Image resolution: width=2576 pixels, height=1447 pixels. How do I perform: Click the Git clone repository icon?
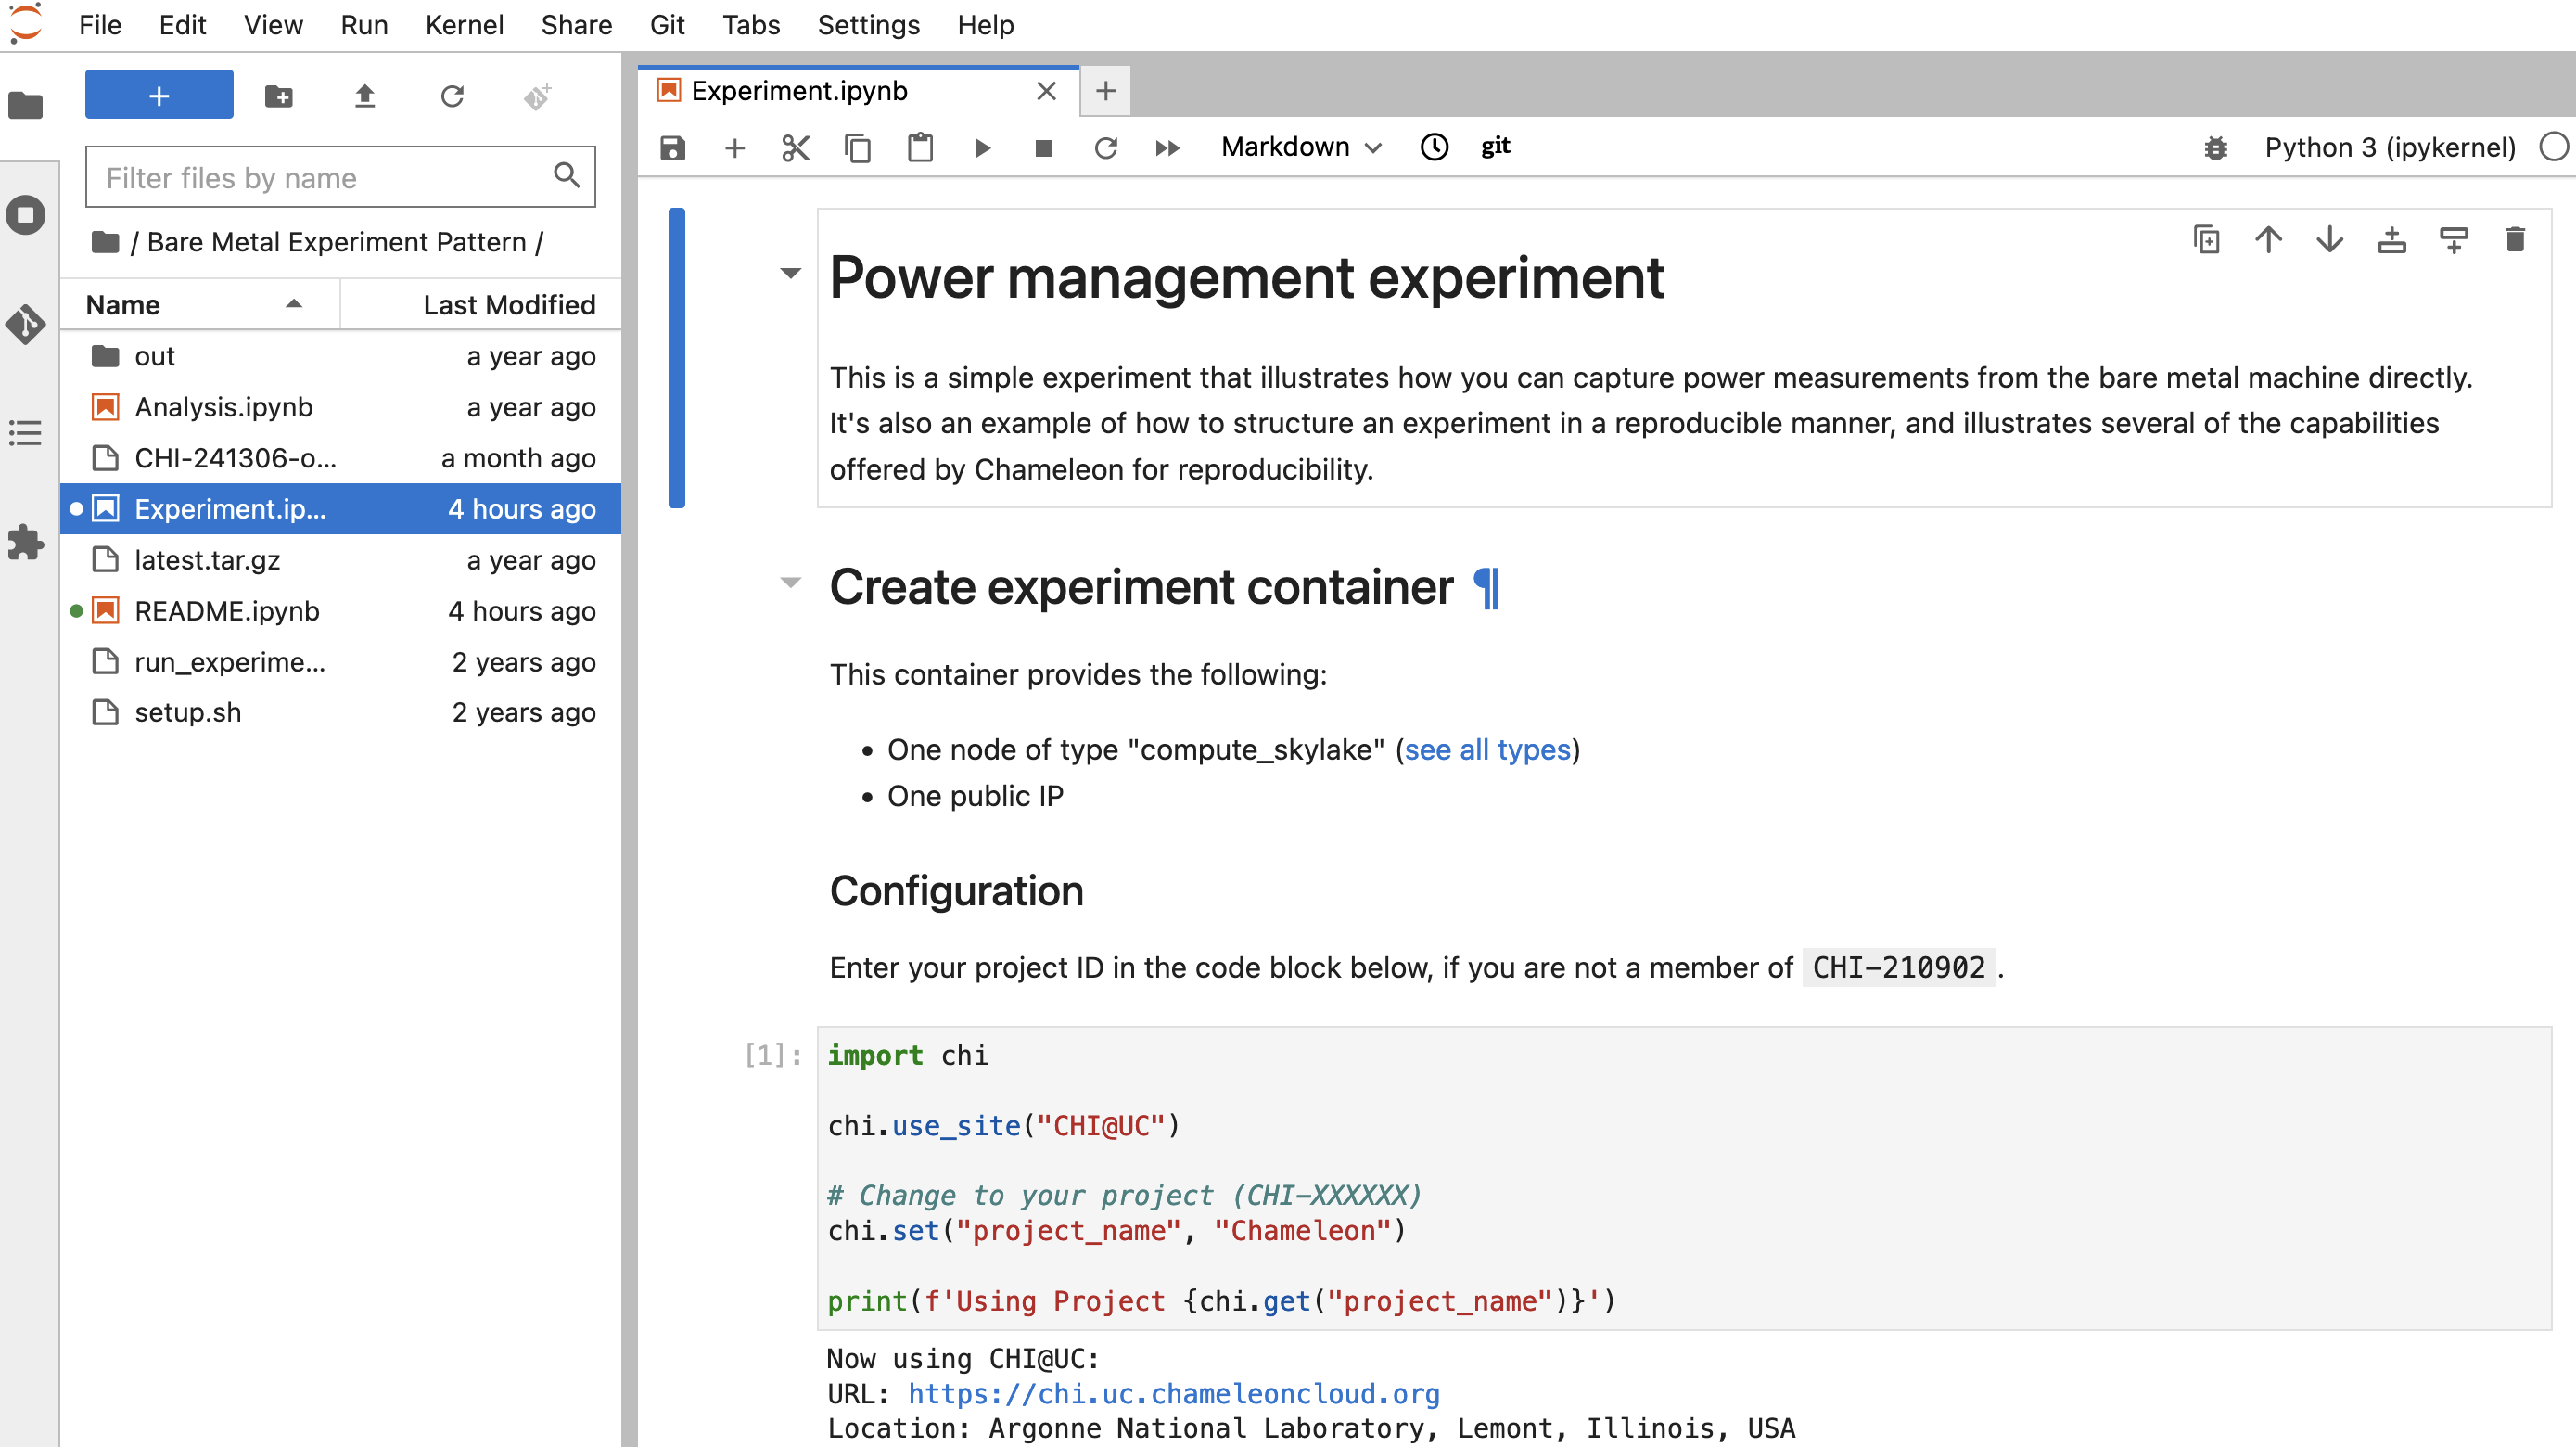[x=538, y=96]
